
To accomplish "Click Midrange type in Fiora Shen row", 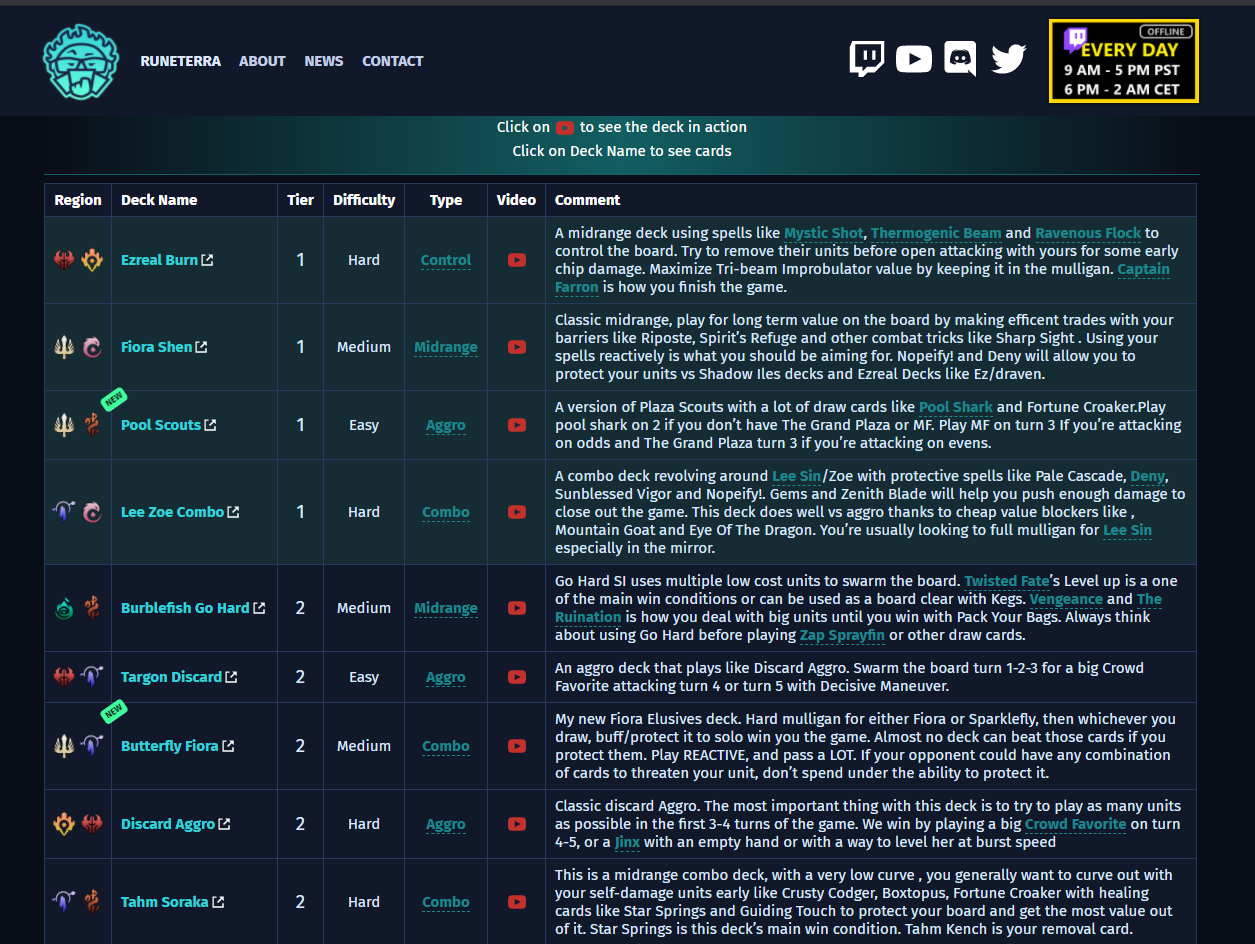I will 446,347.
